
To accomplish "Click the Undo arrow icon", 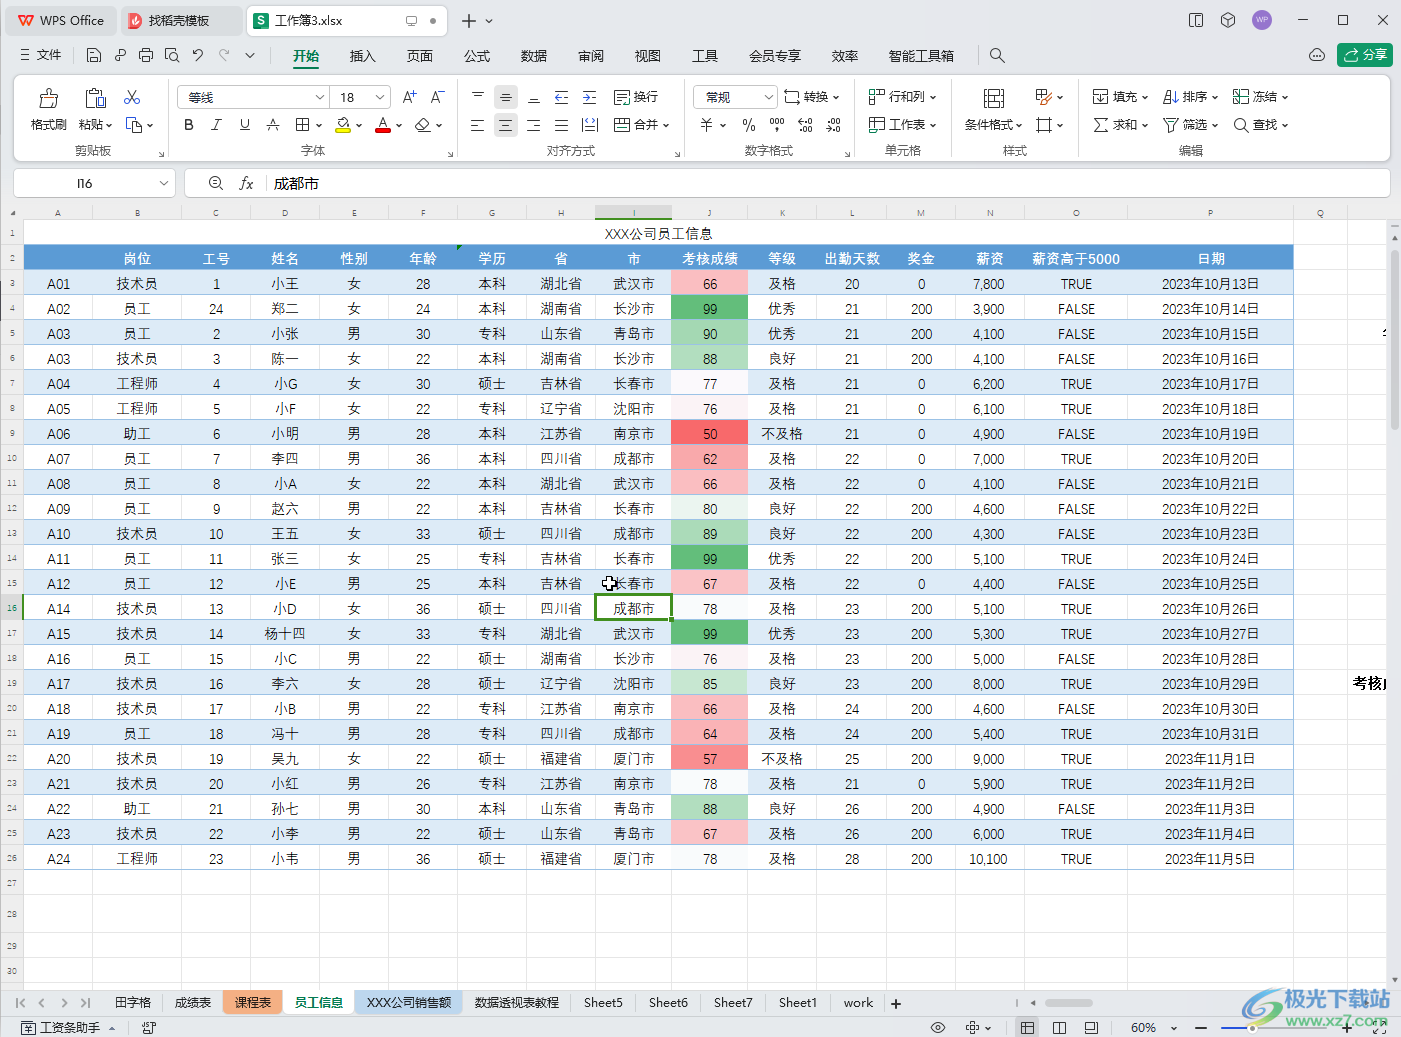I will (x=198, y=55).
